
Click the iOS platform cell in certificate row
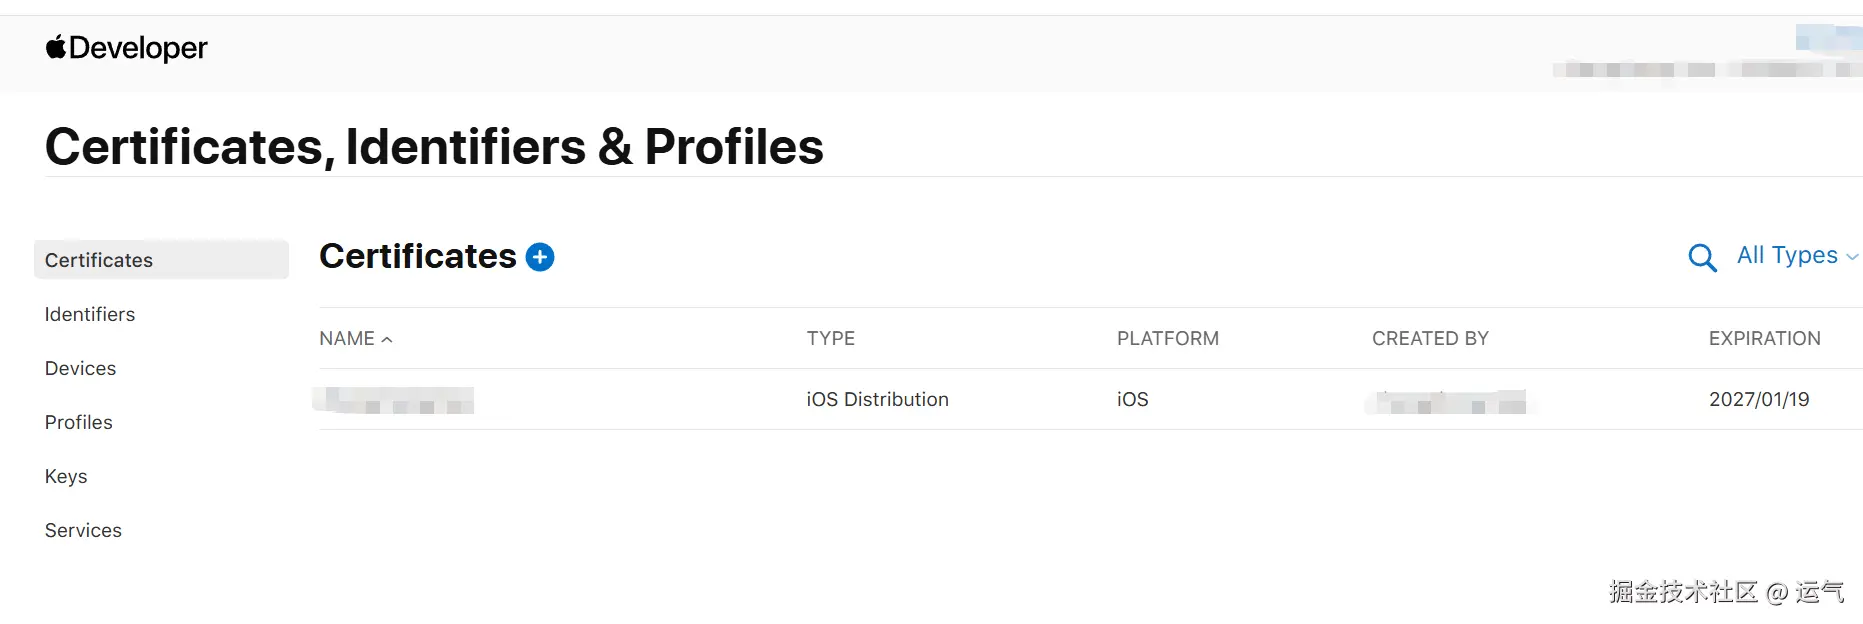[1132, 399]
